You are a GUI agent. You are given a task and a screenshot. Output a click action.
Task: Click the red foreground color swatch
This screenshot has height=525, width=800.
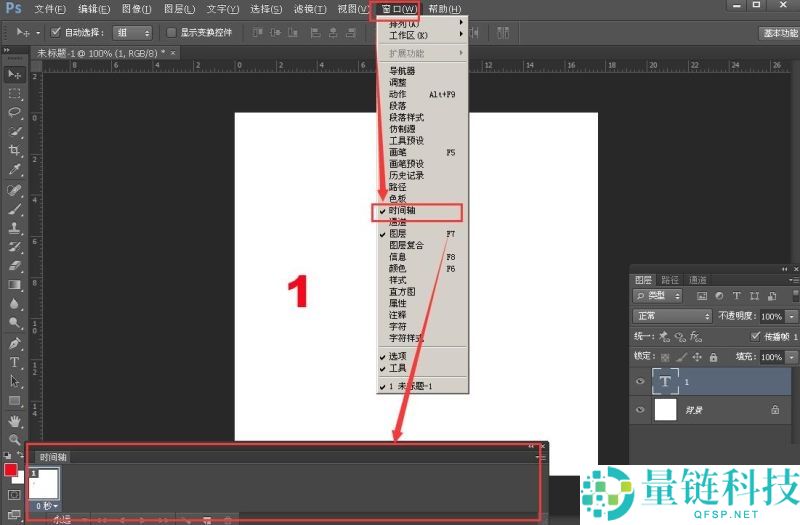tap(11, 470)
